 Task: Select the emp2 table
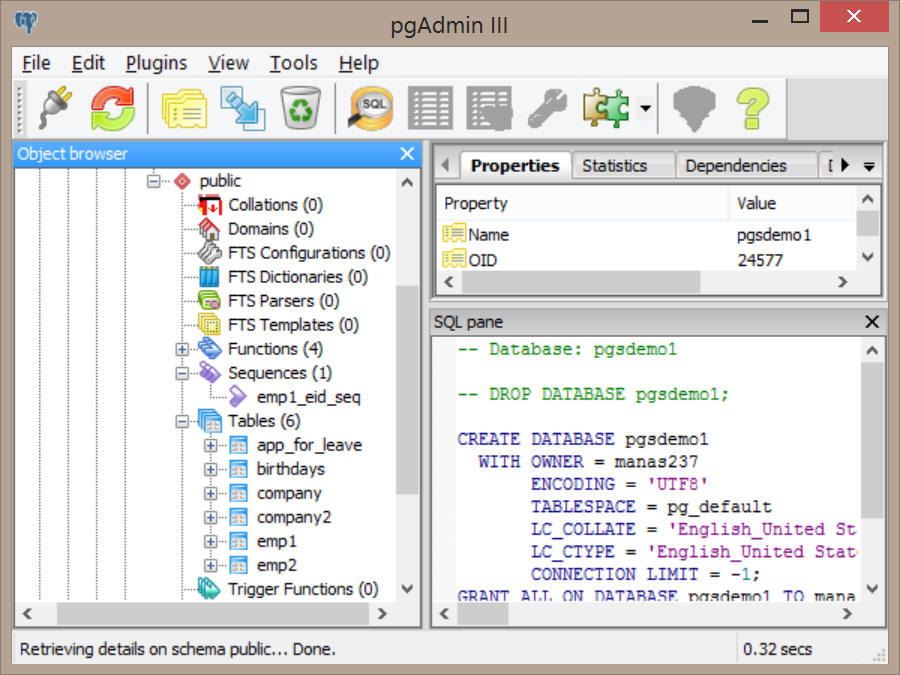click(x=277, y=566)
